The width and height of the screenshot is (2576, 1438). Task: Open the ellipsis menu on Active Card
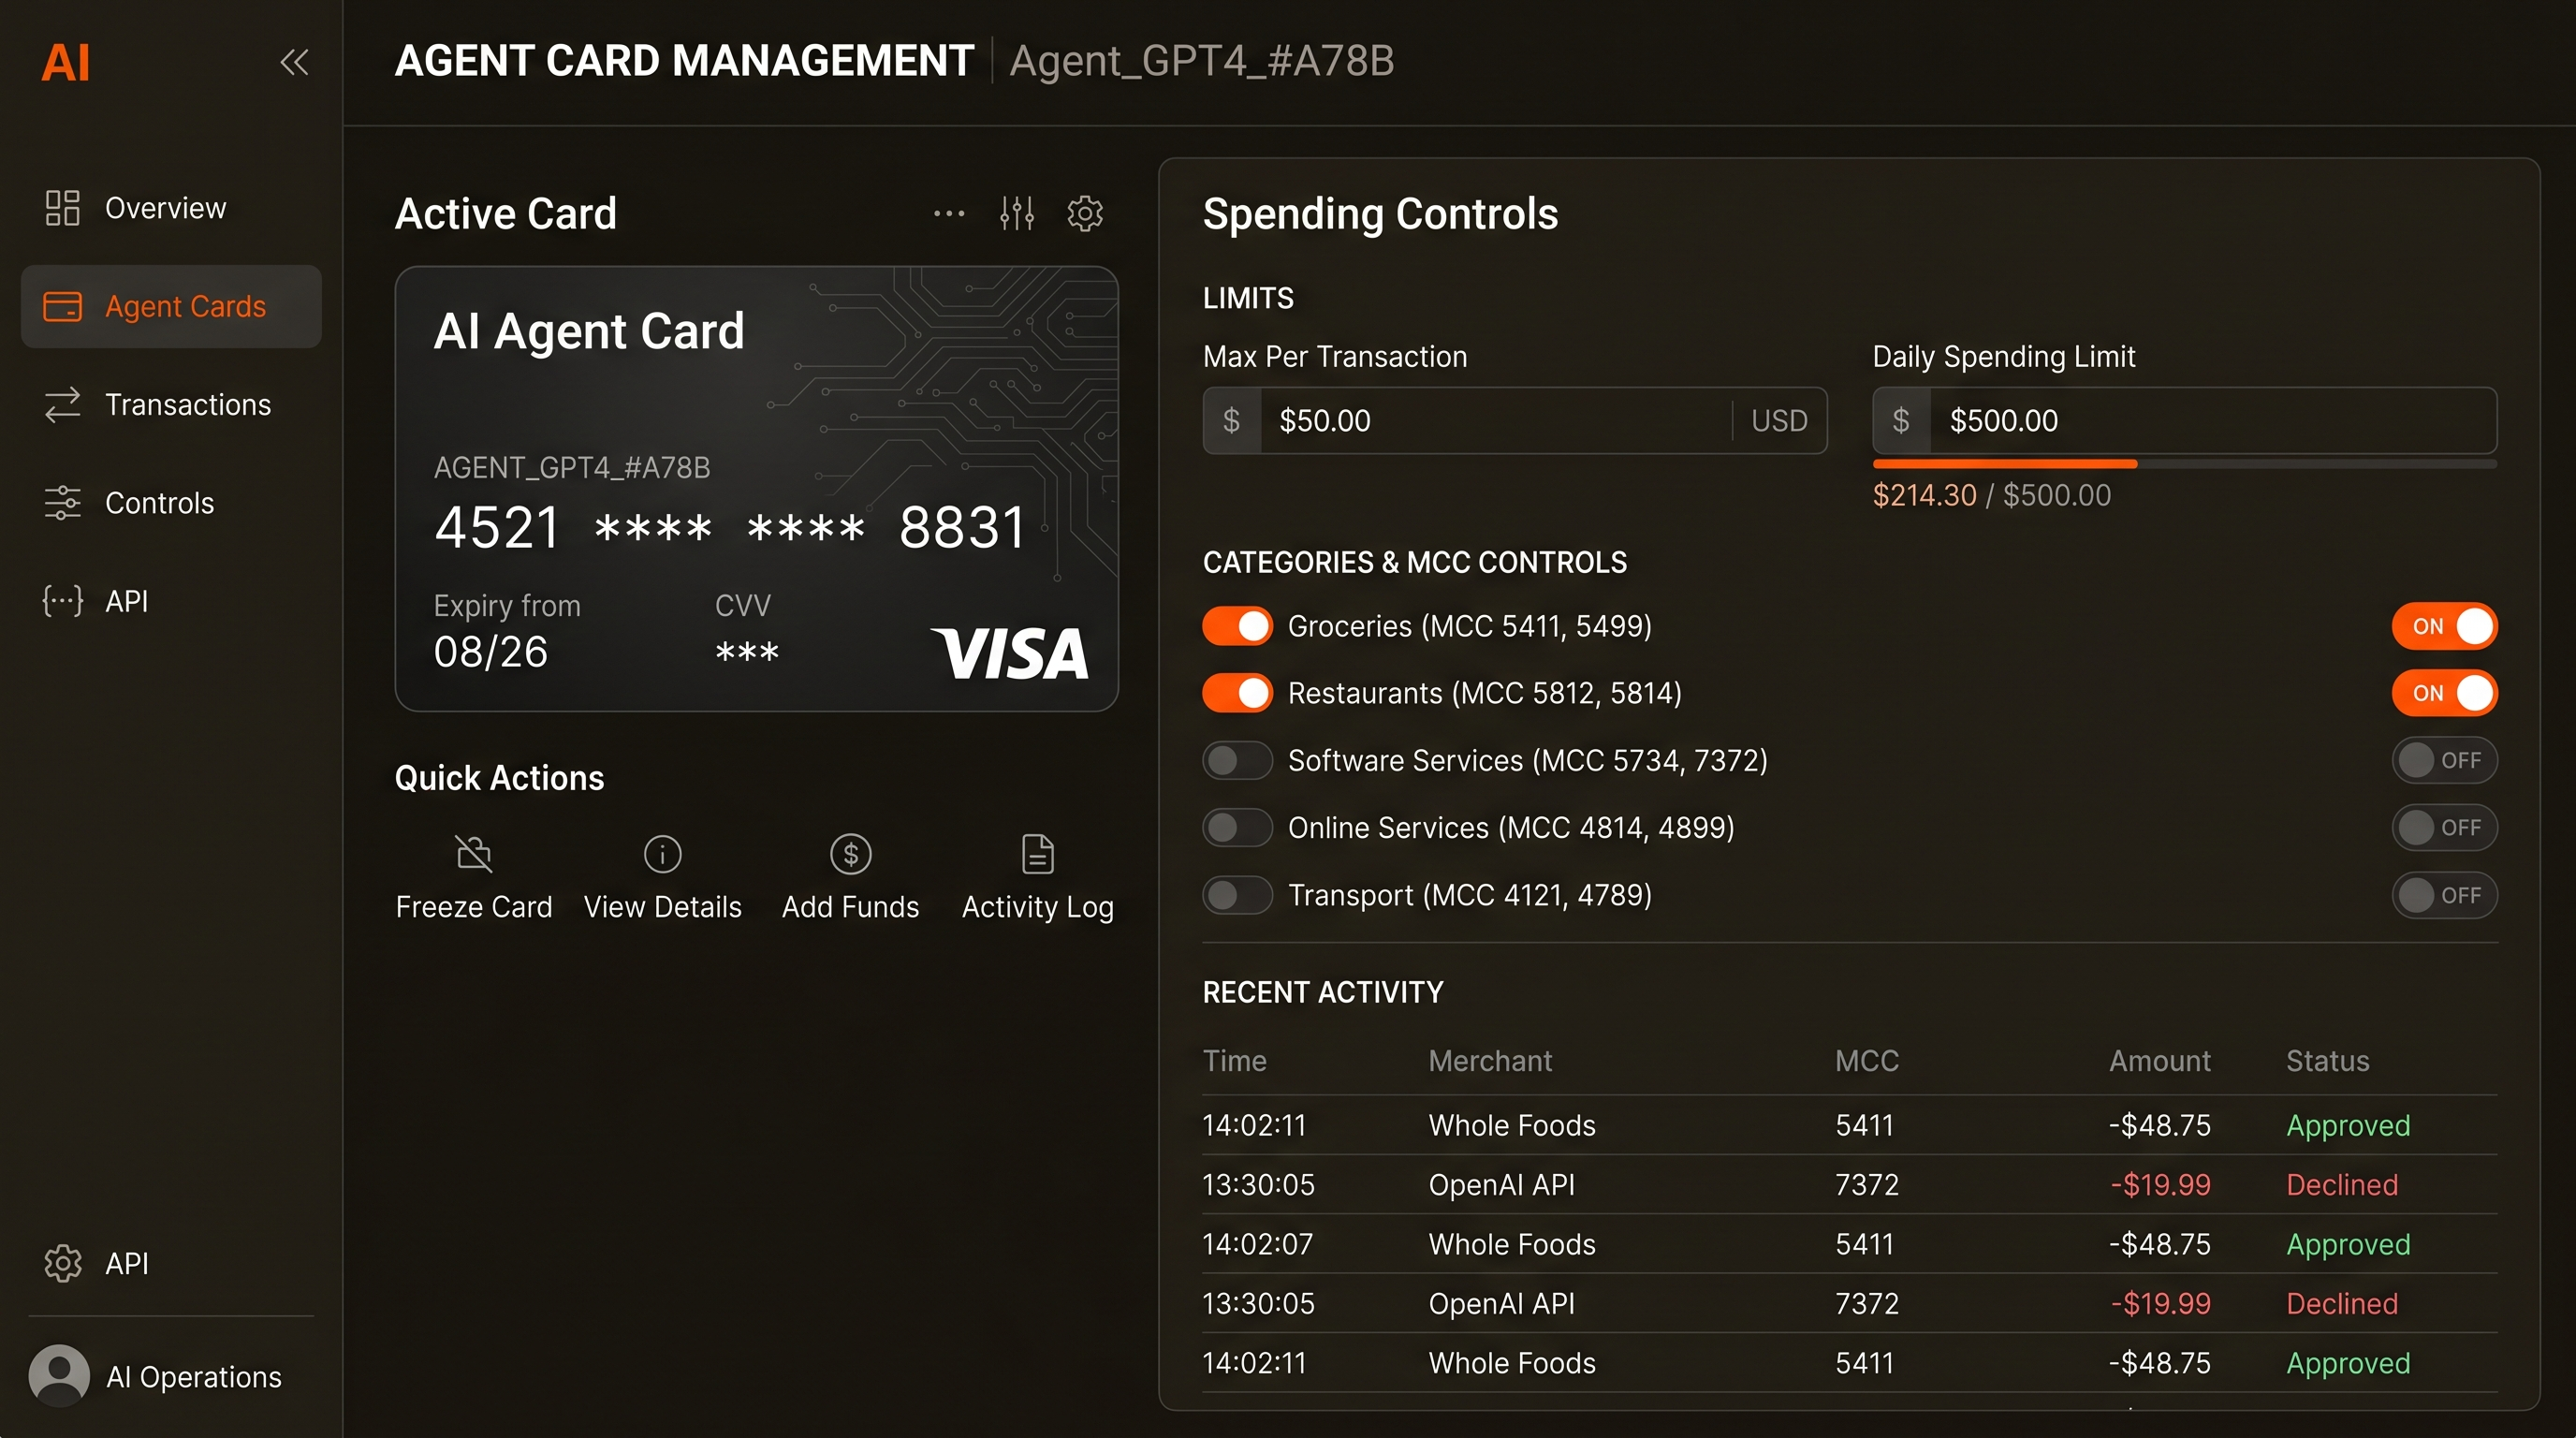[947, 213]
